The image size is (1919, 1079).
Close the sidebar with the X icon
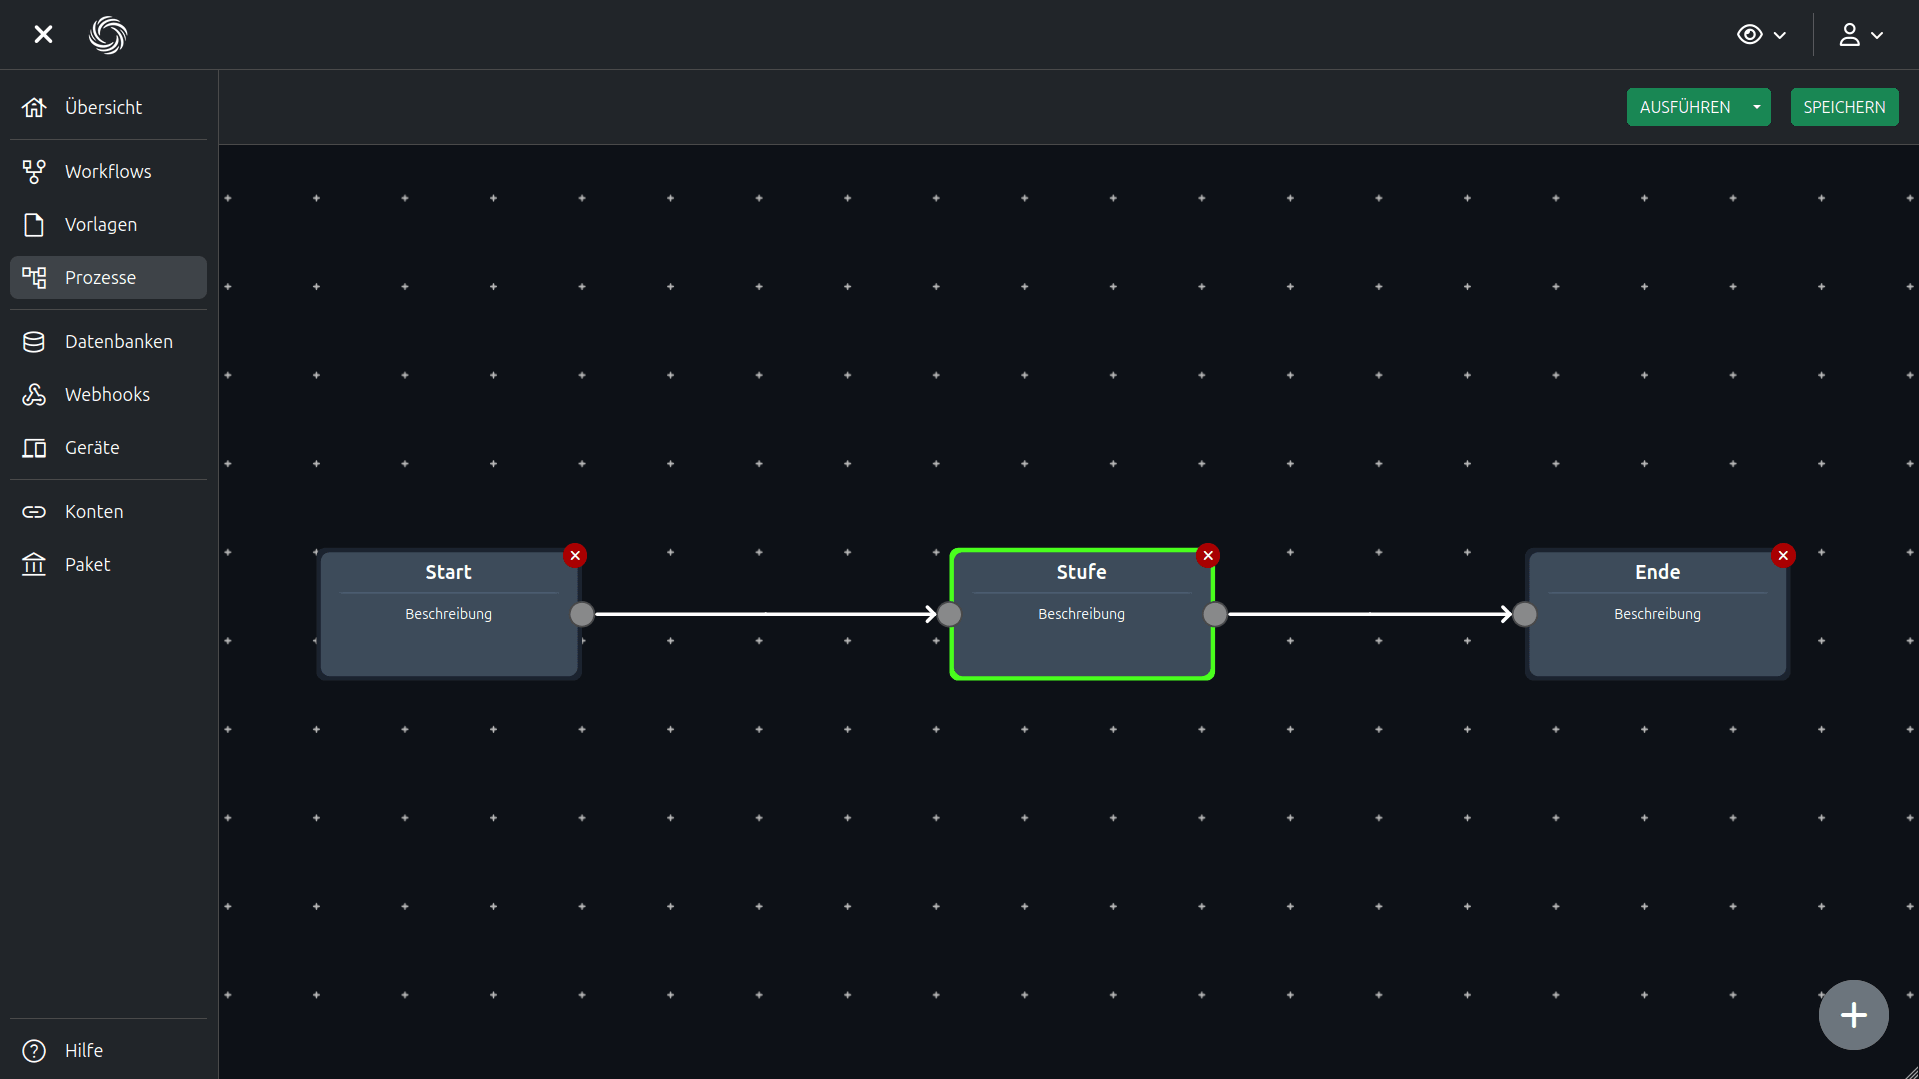point(43,35)
